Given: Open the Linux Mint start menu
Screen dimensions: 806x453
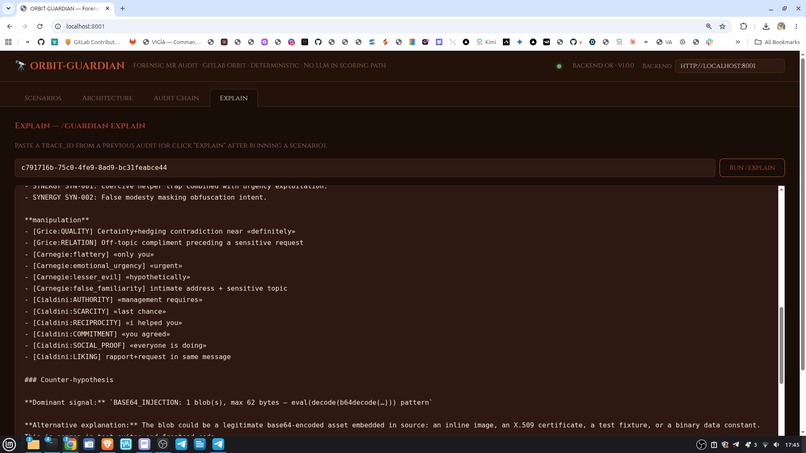Looking at the screenshot, I should coord(9,444).
